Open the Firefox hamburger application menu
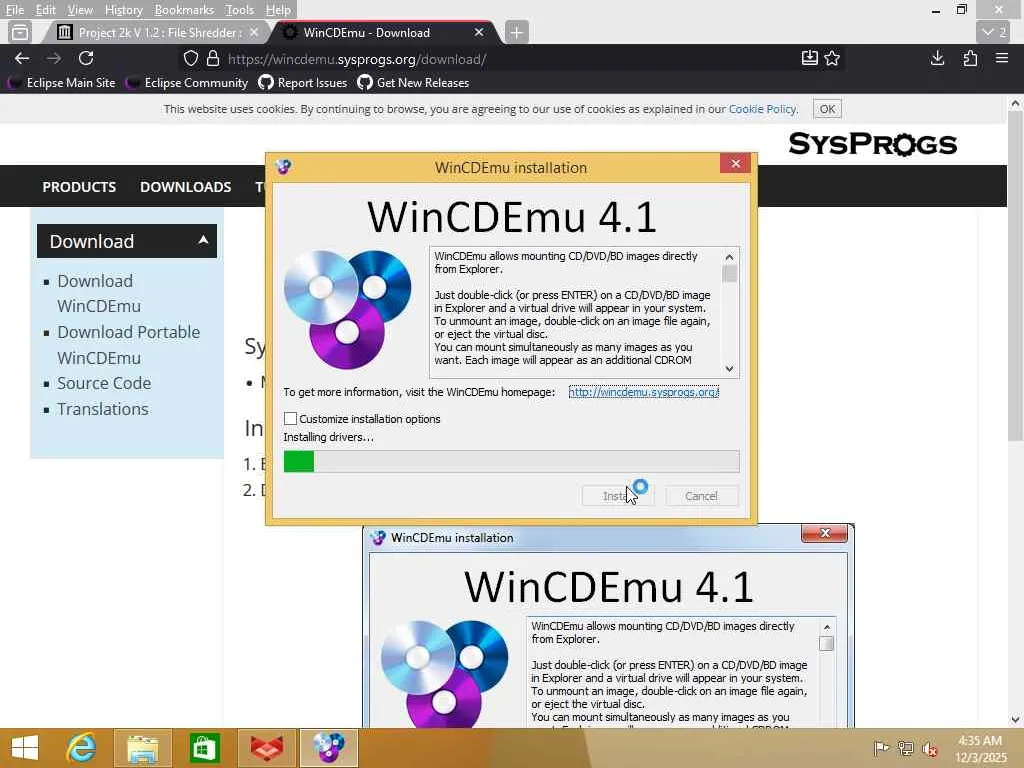Viewport: 1024px width, 768px height. pyautogui.click(x=1002, y=58)
